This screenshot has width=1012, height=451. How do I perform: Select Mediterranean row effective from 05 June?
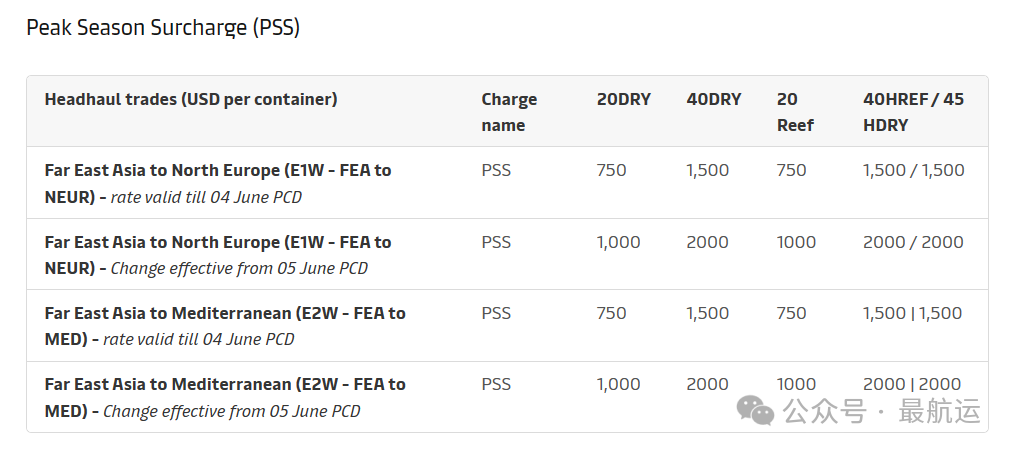[507, 397]
